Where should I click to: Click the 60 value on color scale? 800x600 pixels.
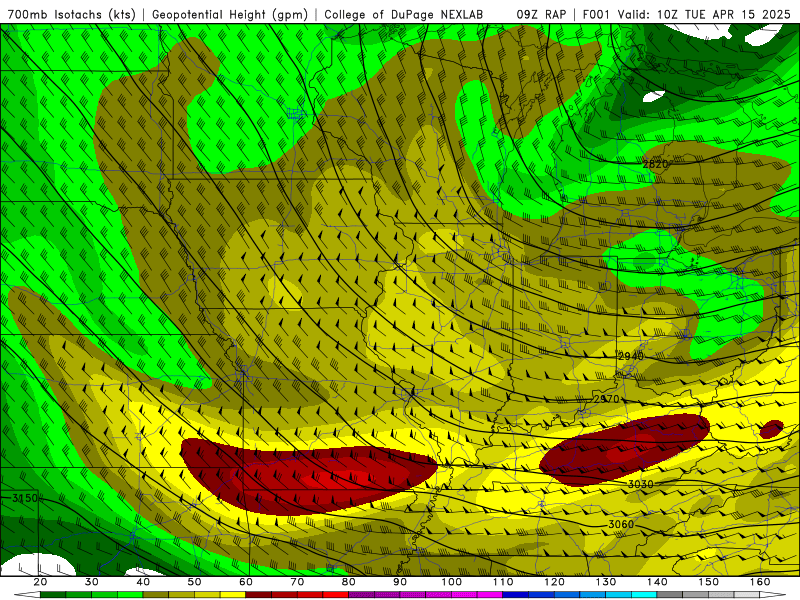pos(246,582)
